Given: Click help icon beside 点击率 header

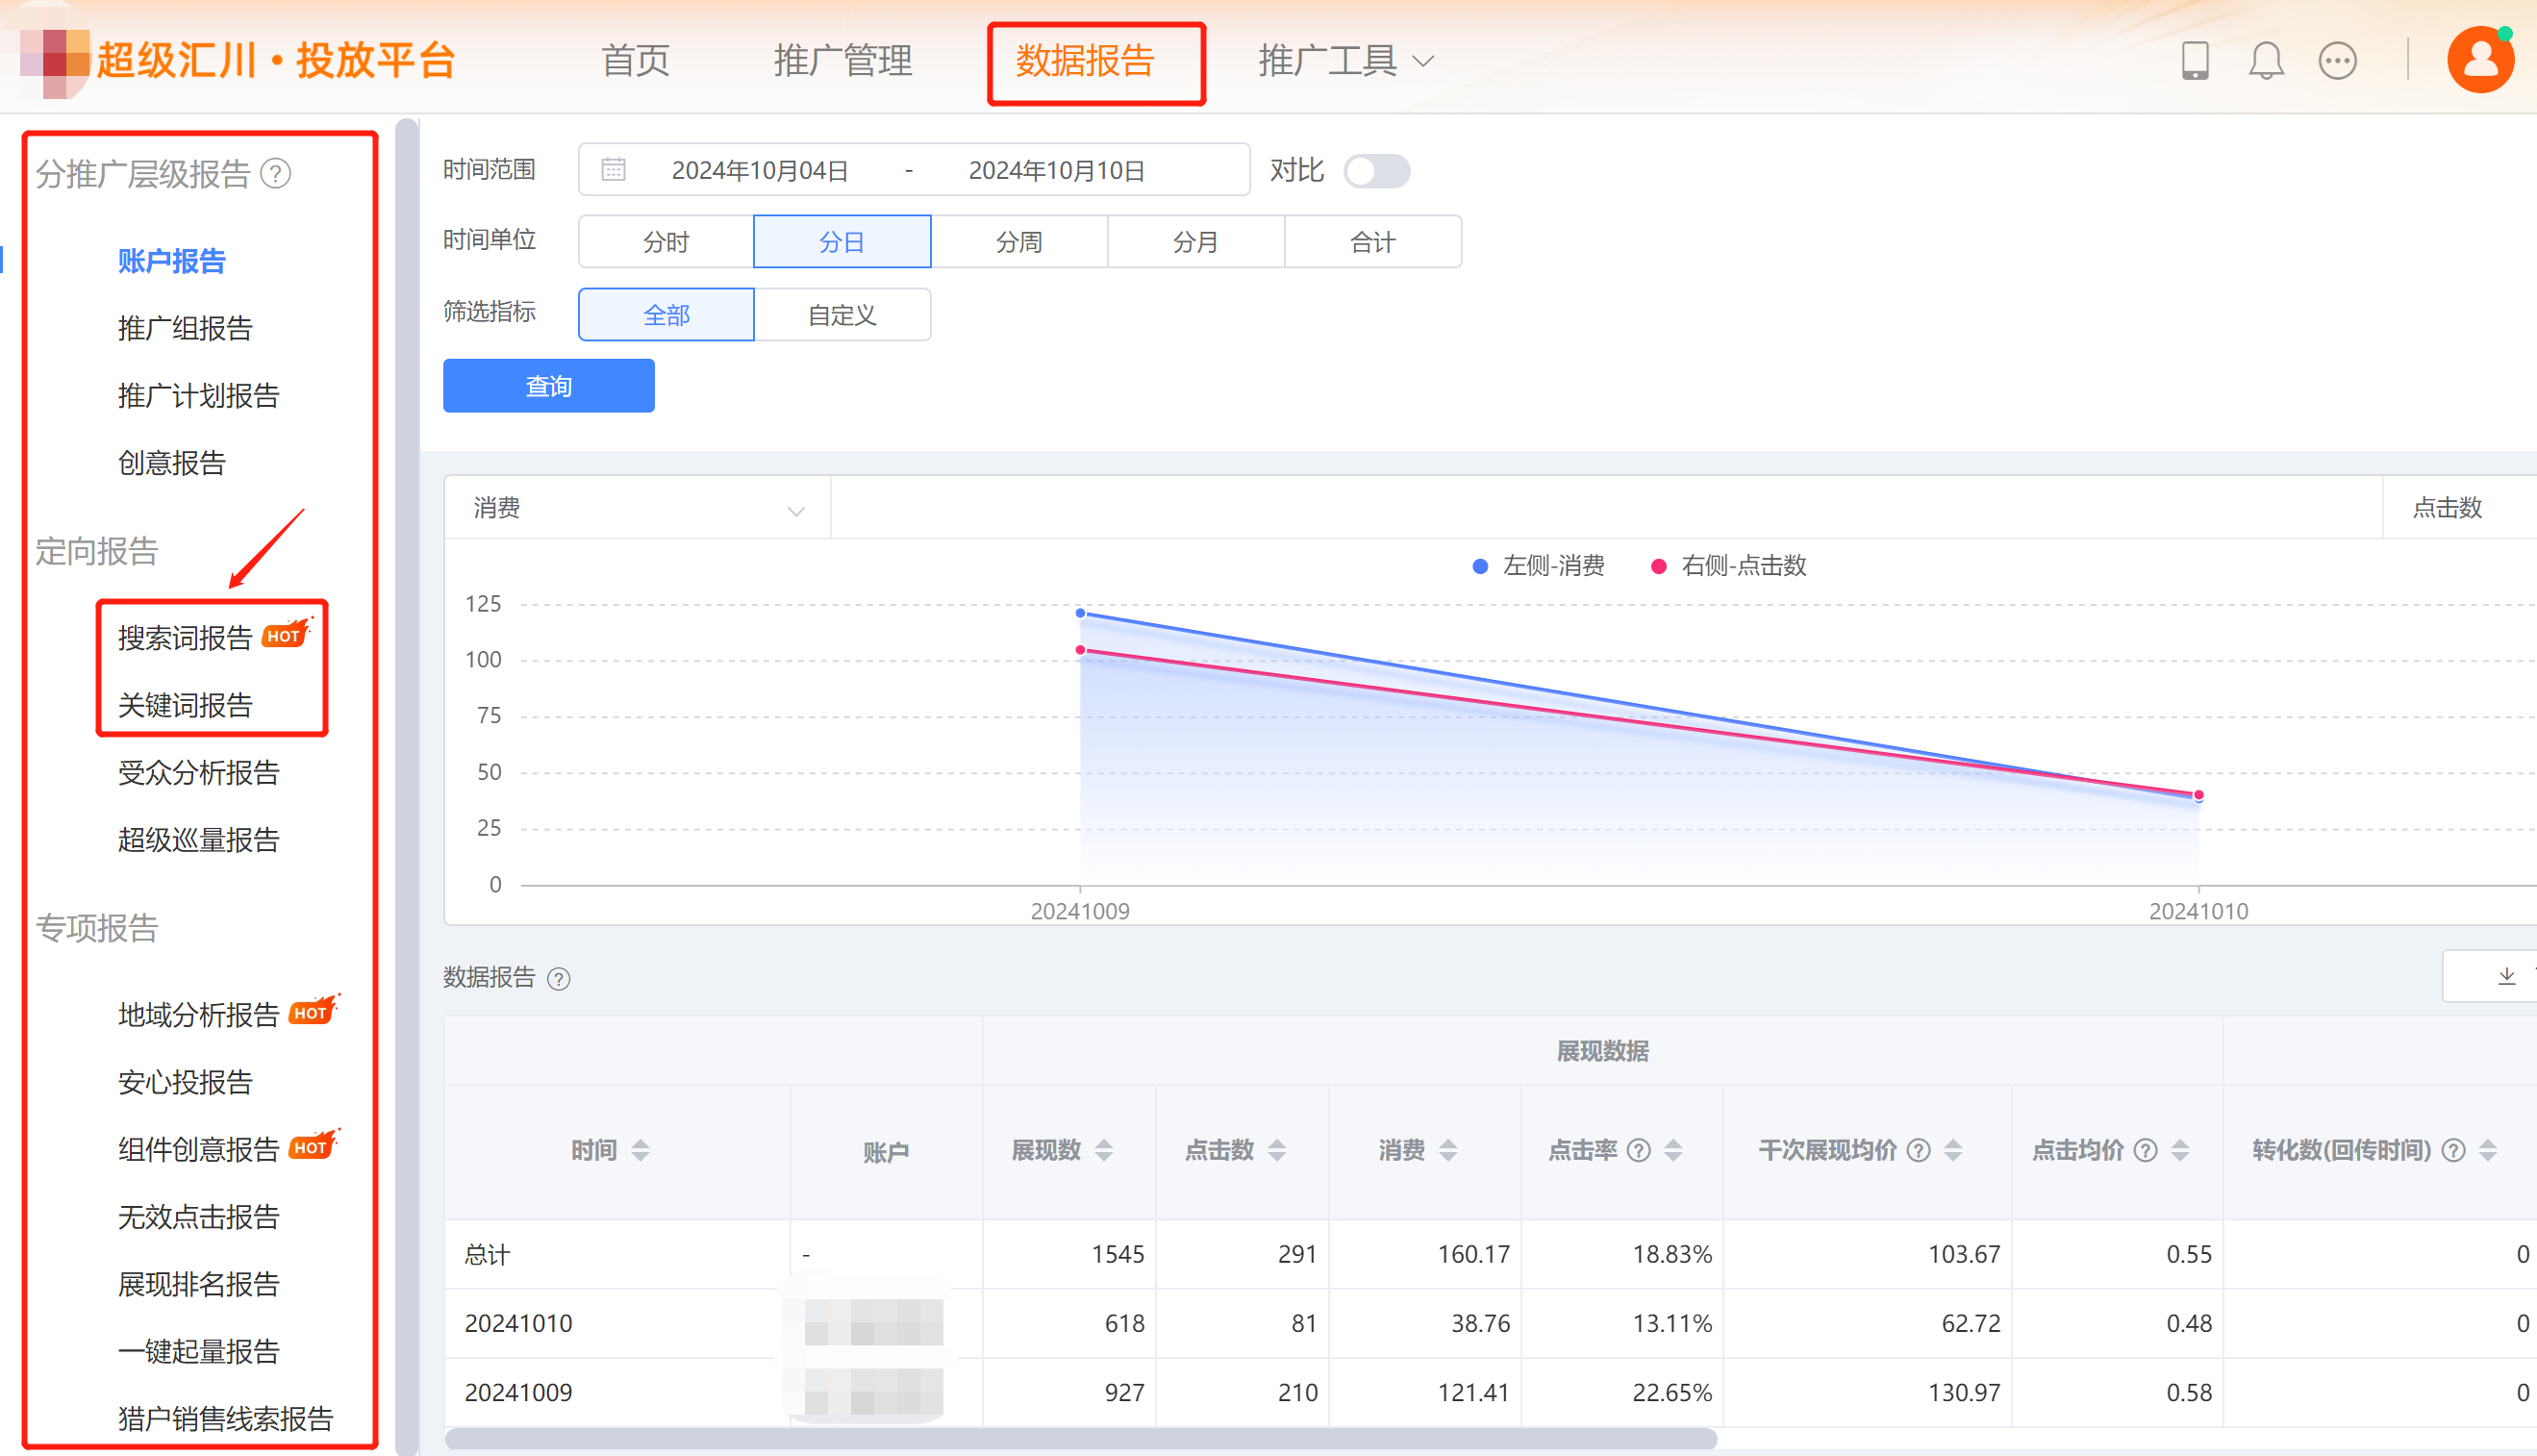Looking at the screenshot, I should [1639, 1151].
